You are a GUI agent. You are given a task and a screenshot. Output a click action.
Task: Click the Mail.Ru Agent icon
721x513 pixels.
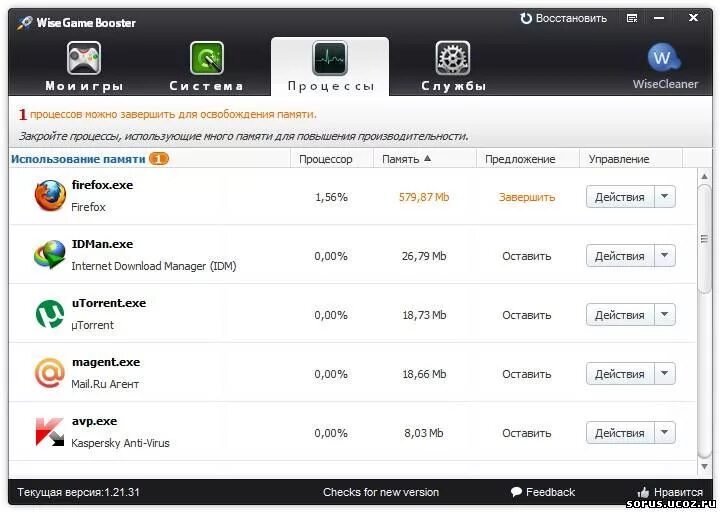point(49,373)
